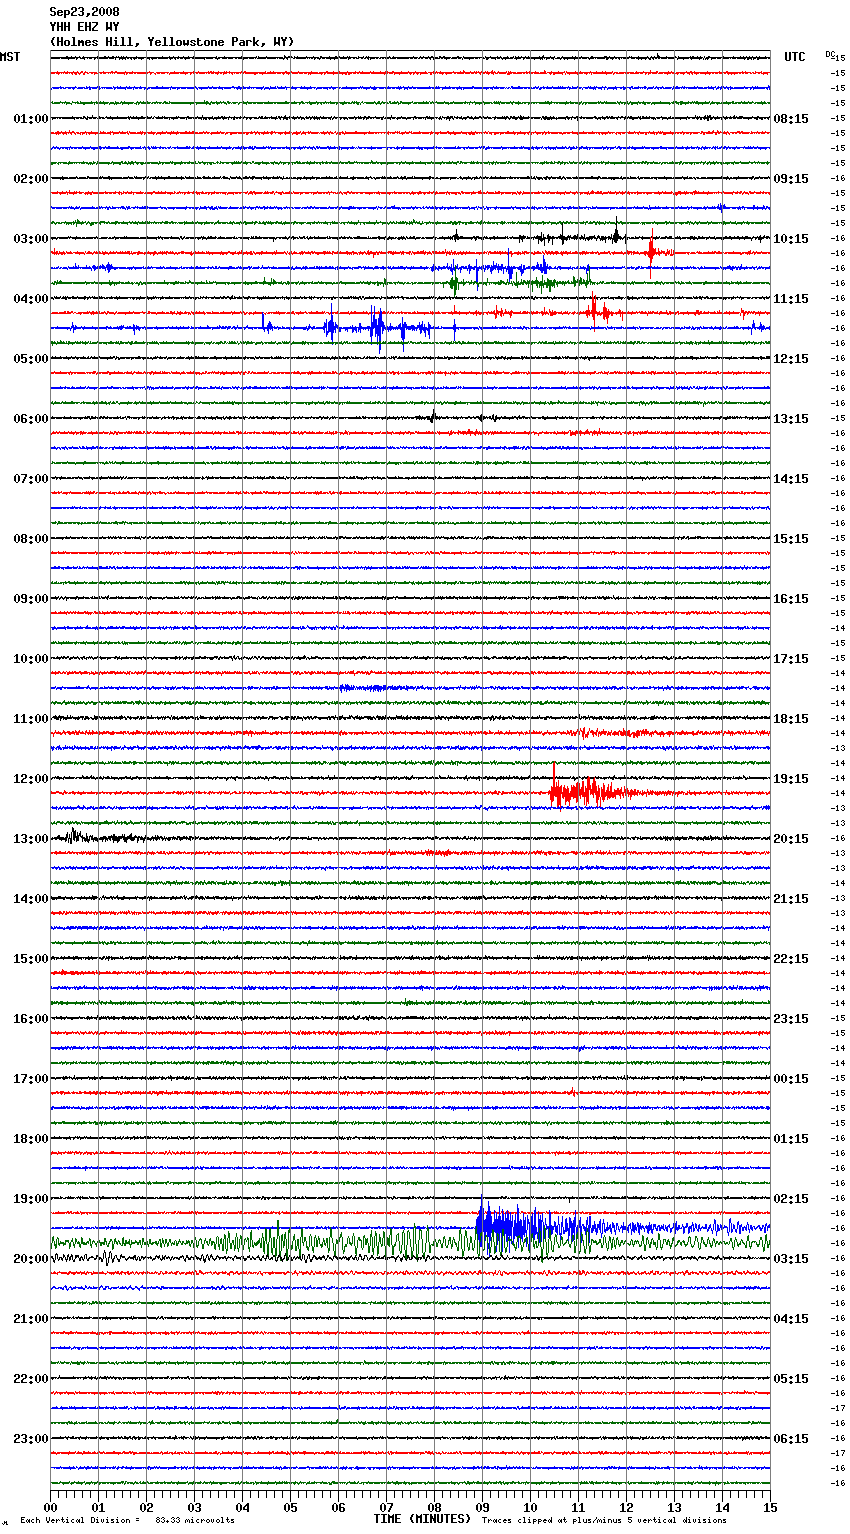
Task: Click the 00:15 UTC time label
Action: click(791, 1079)
